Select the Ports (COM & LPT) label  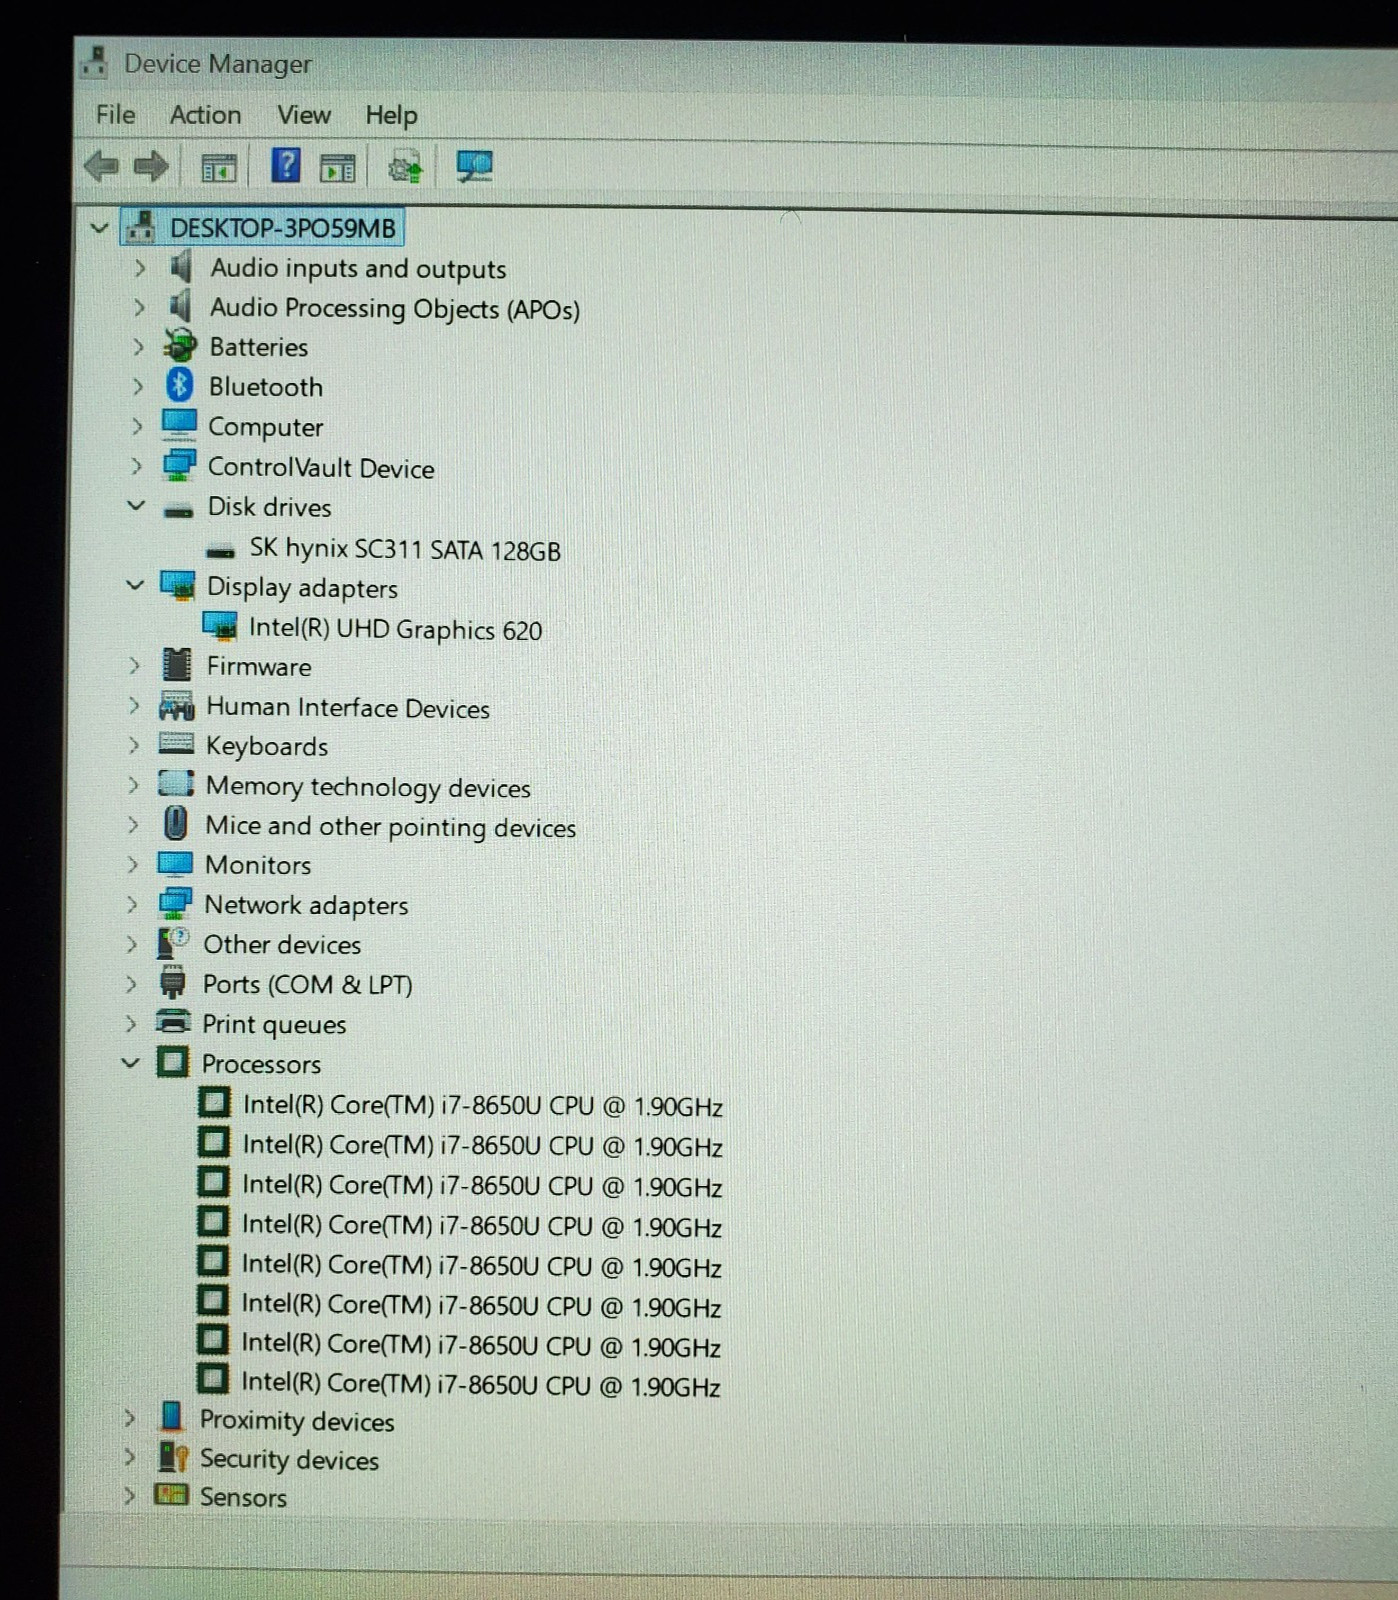pos(308,984)
